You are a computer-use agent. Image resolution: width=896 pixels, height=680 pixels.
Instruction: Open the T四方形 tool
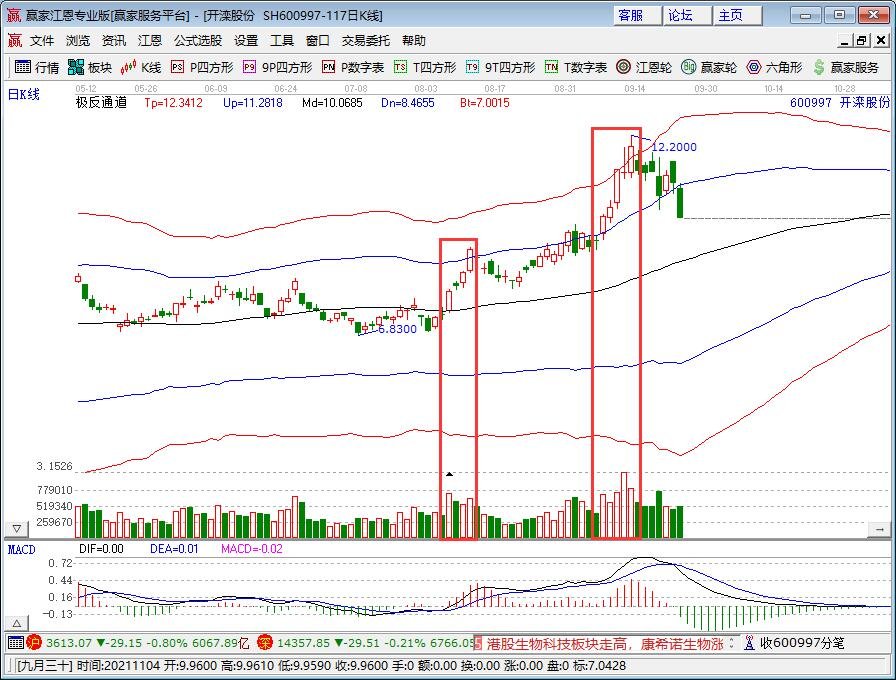click(x=425, y=67)
